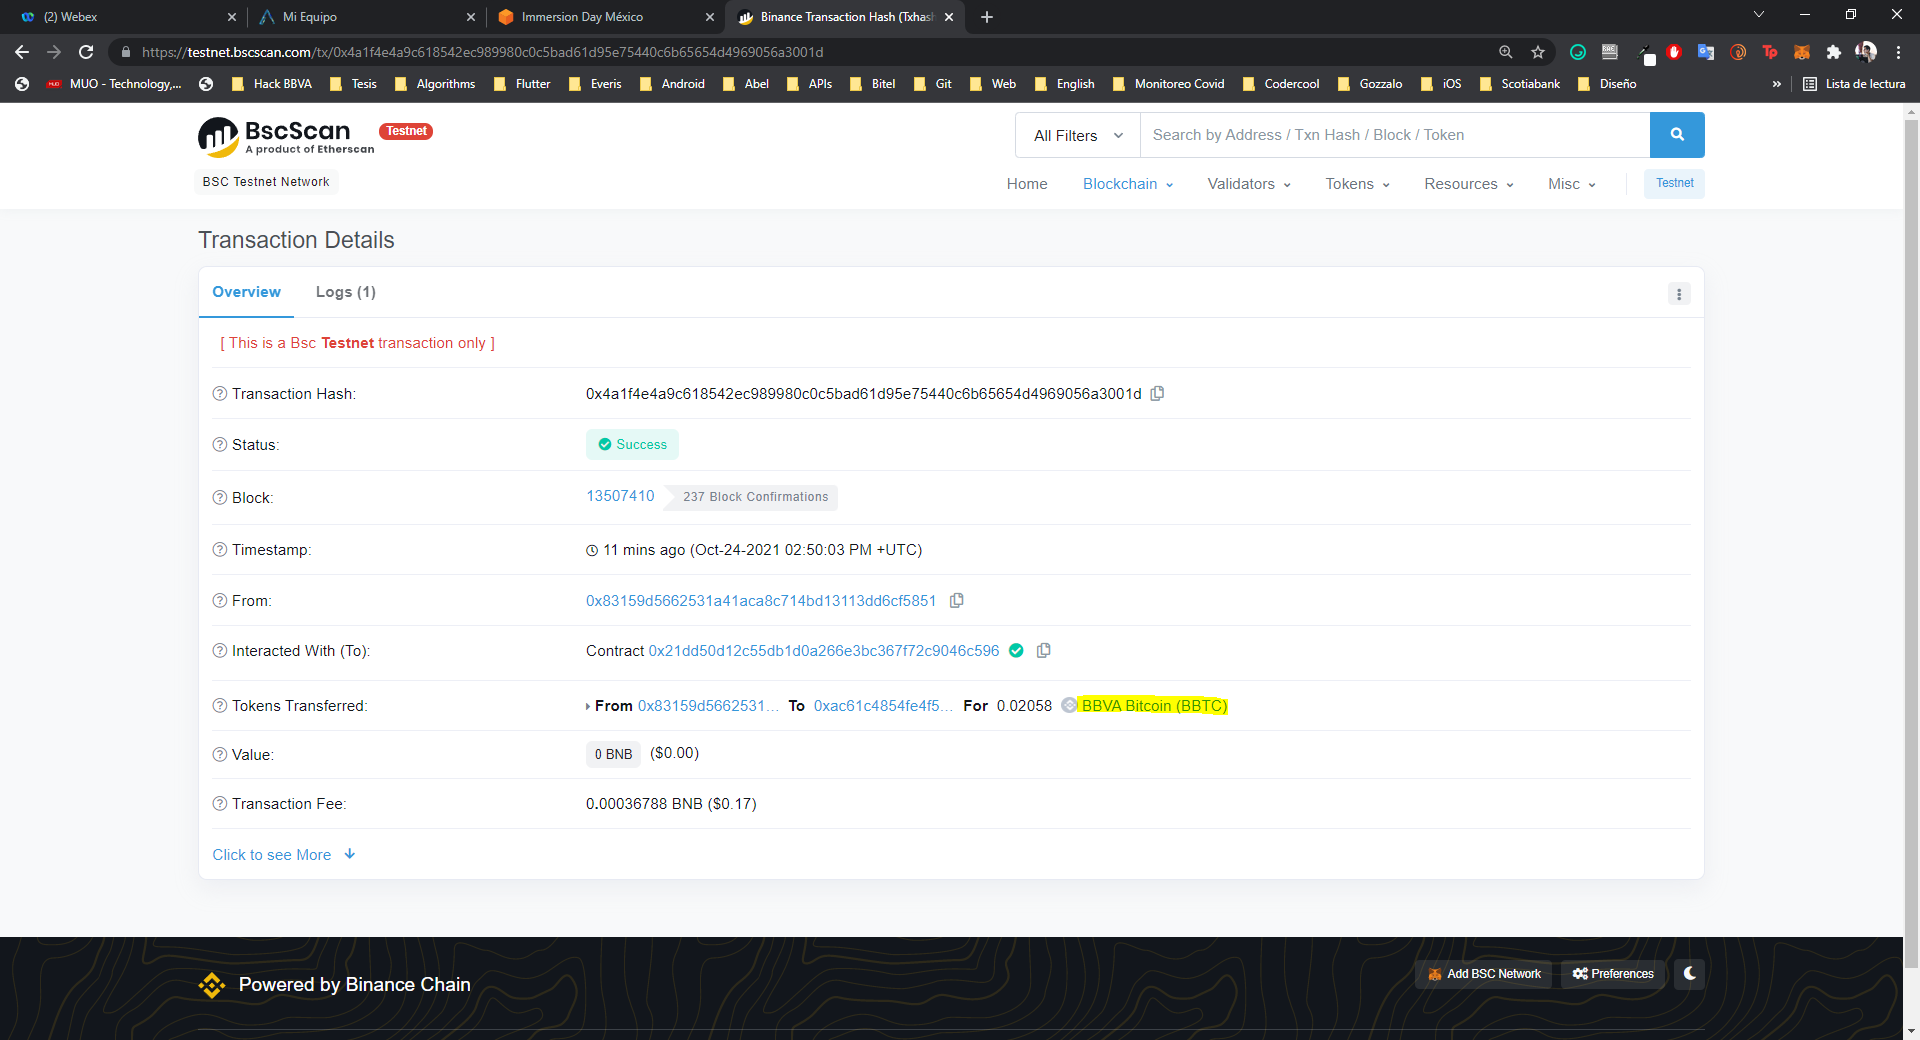Screen dimensions: 1920x1040
Task: Expand the Resources menu
Action: click(1469, 184)
